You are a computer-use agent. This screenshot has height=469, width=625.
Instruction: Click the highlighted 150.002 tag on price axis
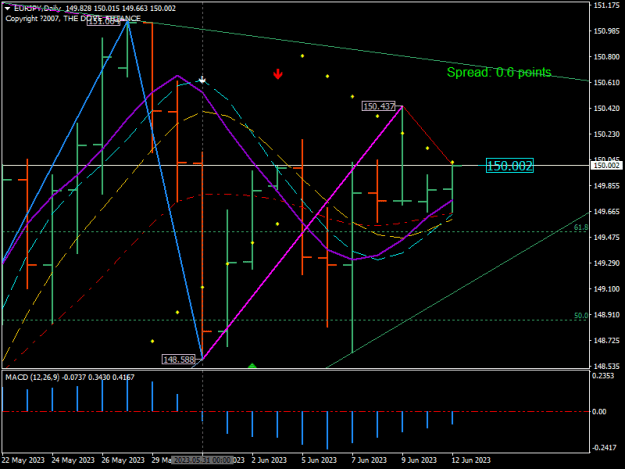607,165
